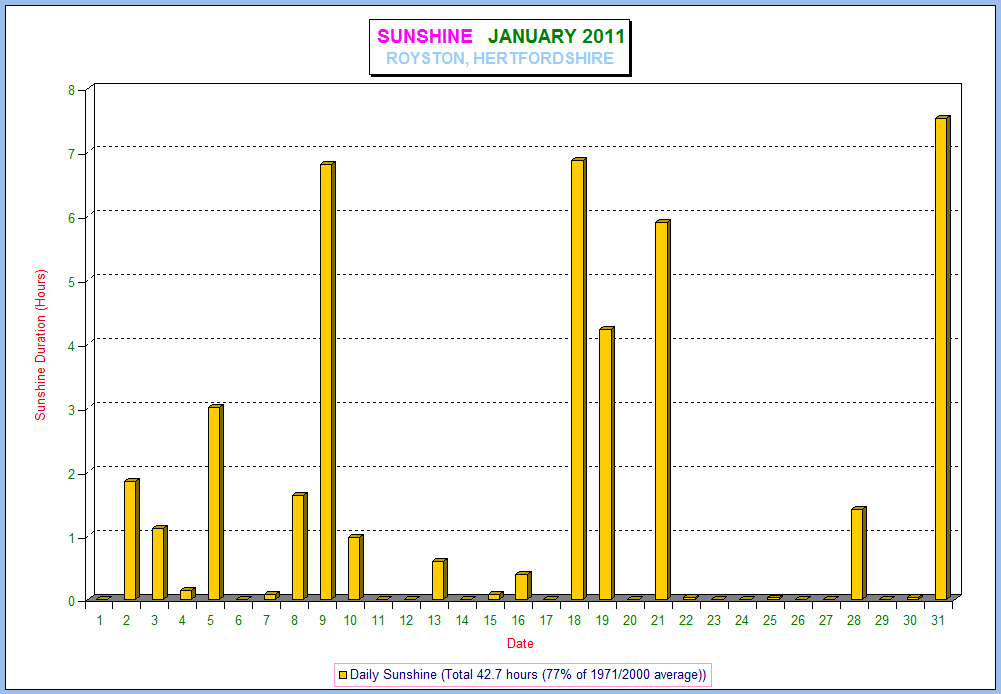Select the bar for date 16
Viewport: 1001px width, 694px height.
coord(523,585)
